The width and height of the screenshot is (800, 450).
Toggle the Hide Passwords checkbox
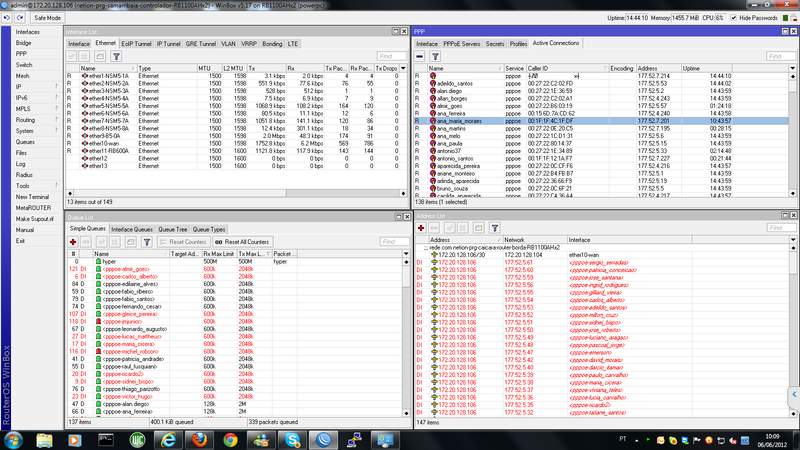[x=734, y=18]
